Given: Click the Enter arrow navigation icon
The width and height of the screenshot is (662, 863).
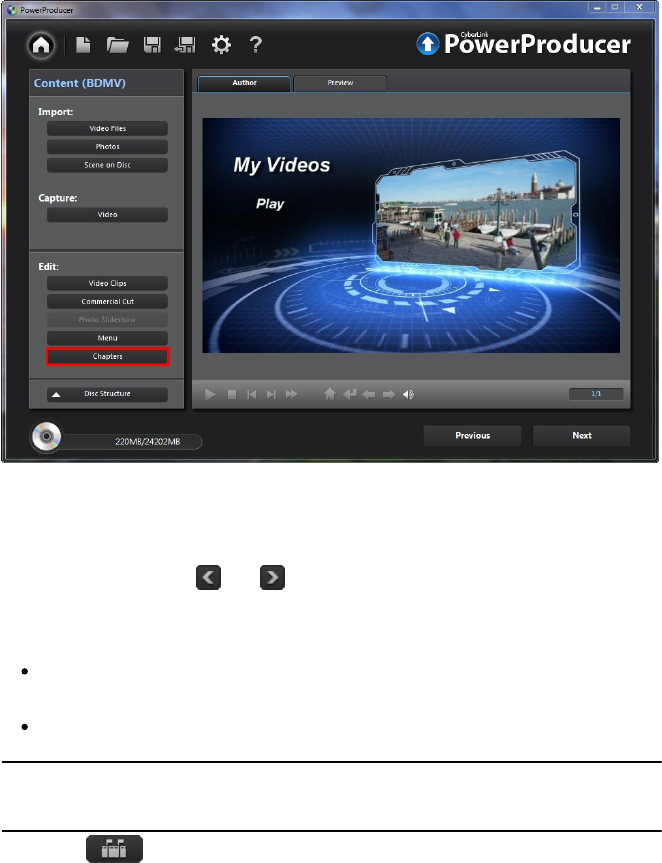Looking at the screenshot, I should coord(349,394).
